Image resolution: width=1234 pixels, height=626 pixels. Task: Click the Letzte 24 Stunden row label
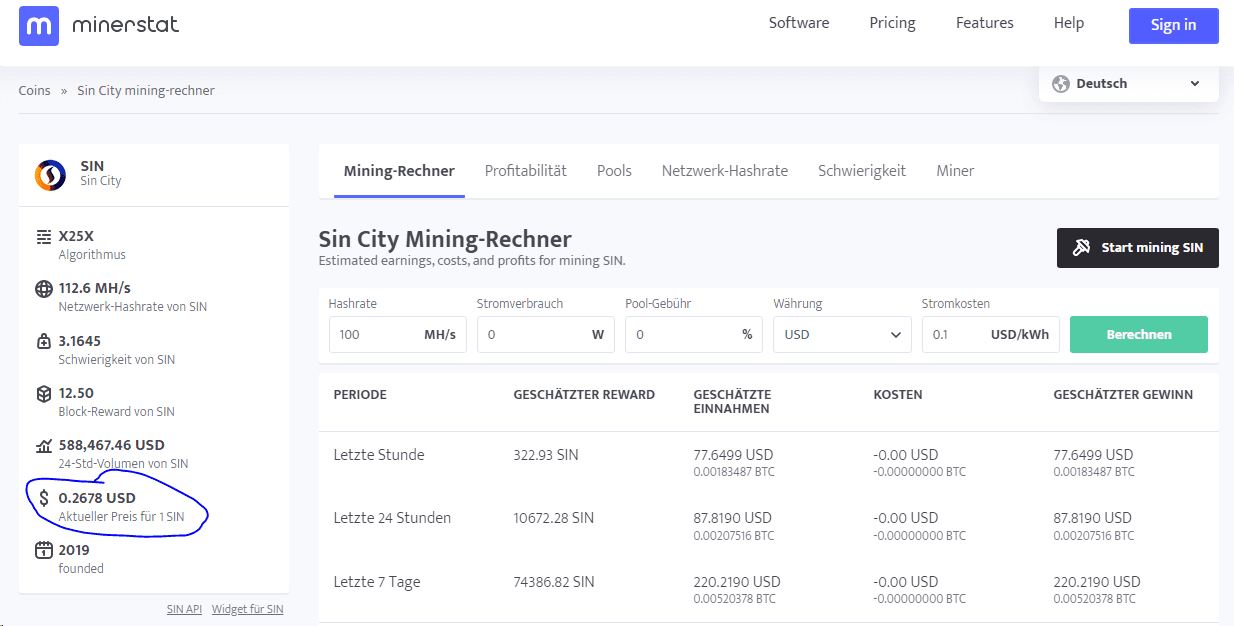pyautogui.click(x=392, y=518)
